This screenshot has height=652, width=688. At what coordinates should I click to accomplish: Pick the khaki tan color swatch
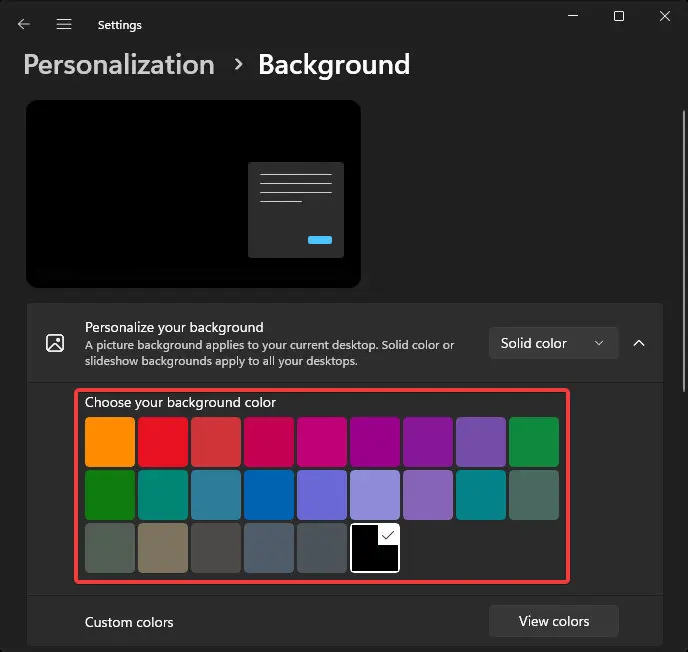(163, 548)
